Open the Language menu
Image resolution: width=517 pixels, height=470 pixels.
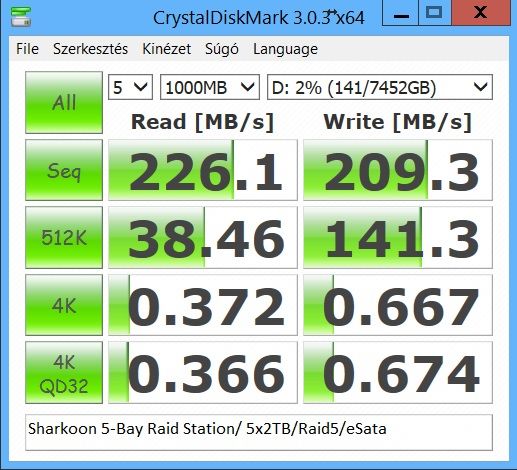click(x=285, y=50)
